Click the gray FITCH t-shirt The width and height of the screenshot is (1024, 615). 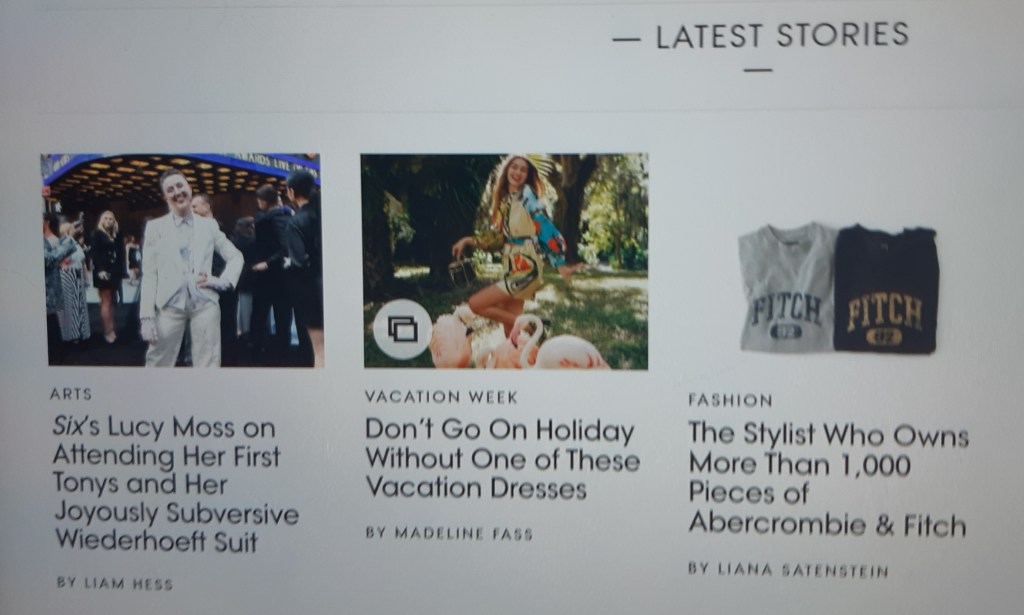click(786, 288)
